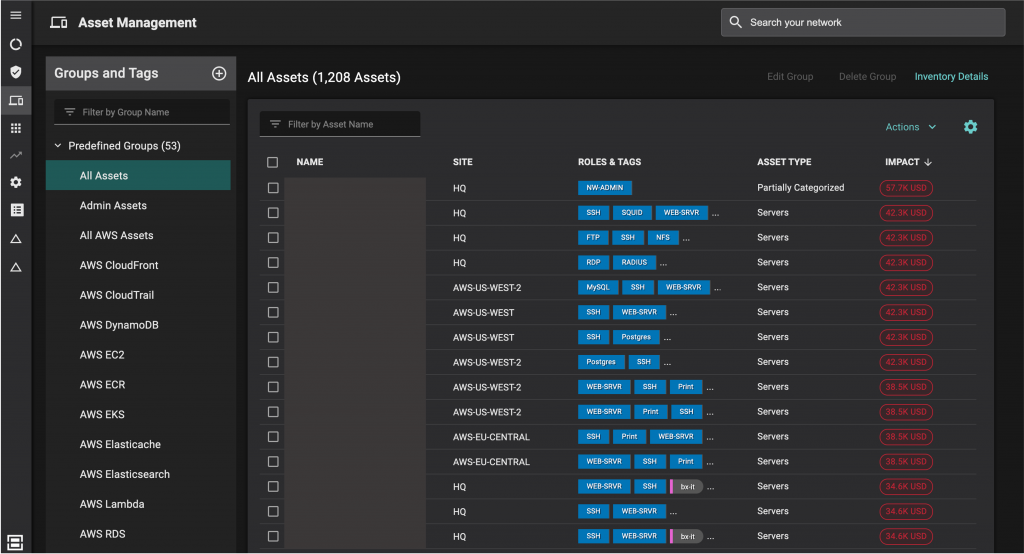Viewport: 1024px width, 554px height.
Task: Sort by the IMPACT column arrow
Action: [928, 162]
